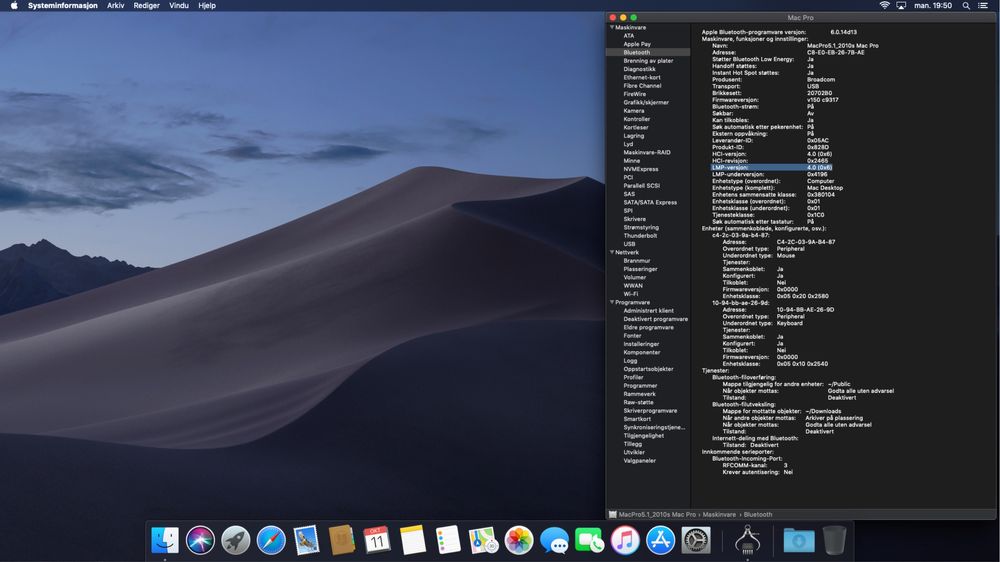This screenshot has height=562, width=1000.
Task: Open App Store icon in dock
Action: pyautogui.click(x=660, y=540)
